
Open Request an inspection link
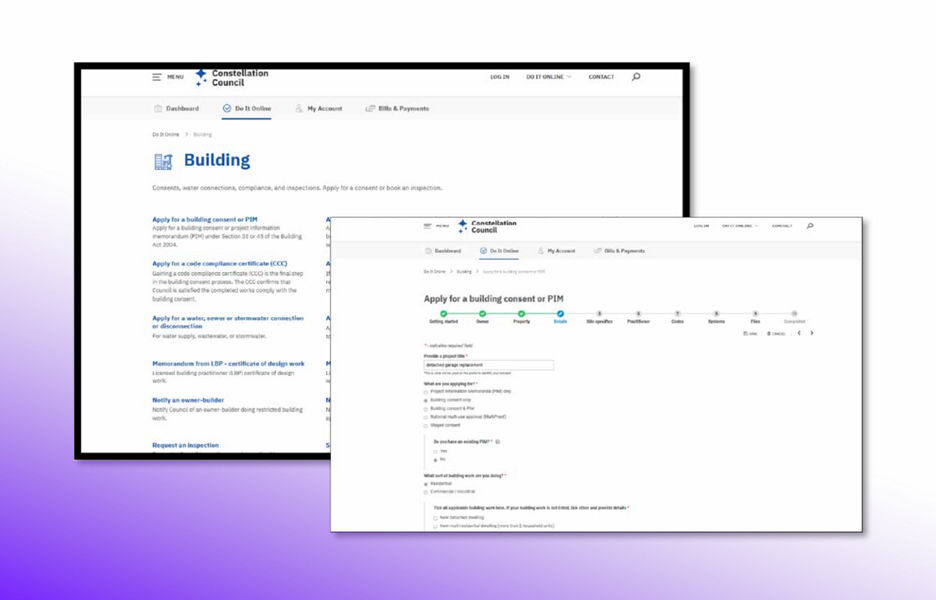click(x=185, y=445)
